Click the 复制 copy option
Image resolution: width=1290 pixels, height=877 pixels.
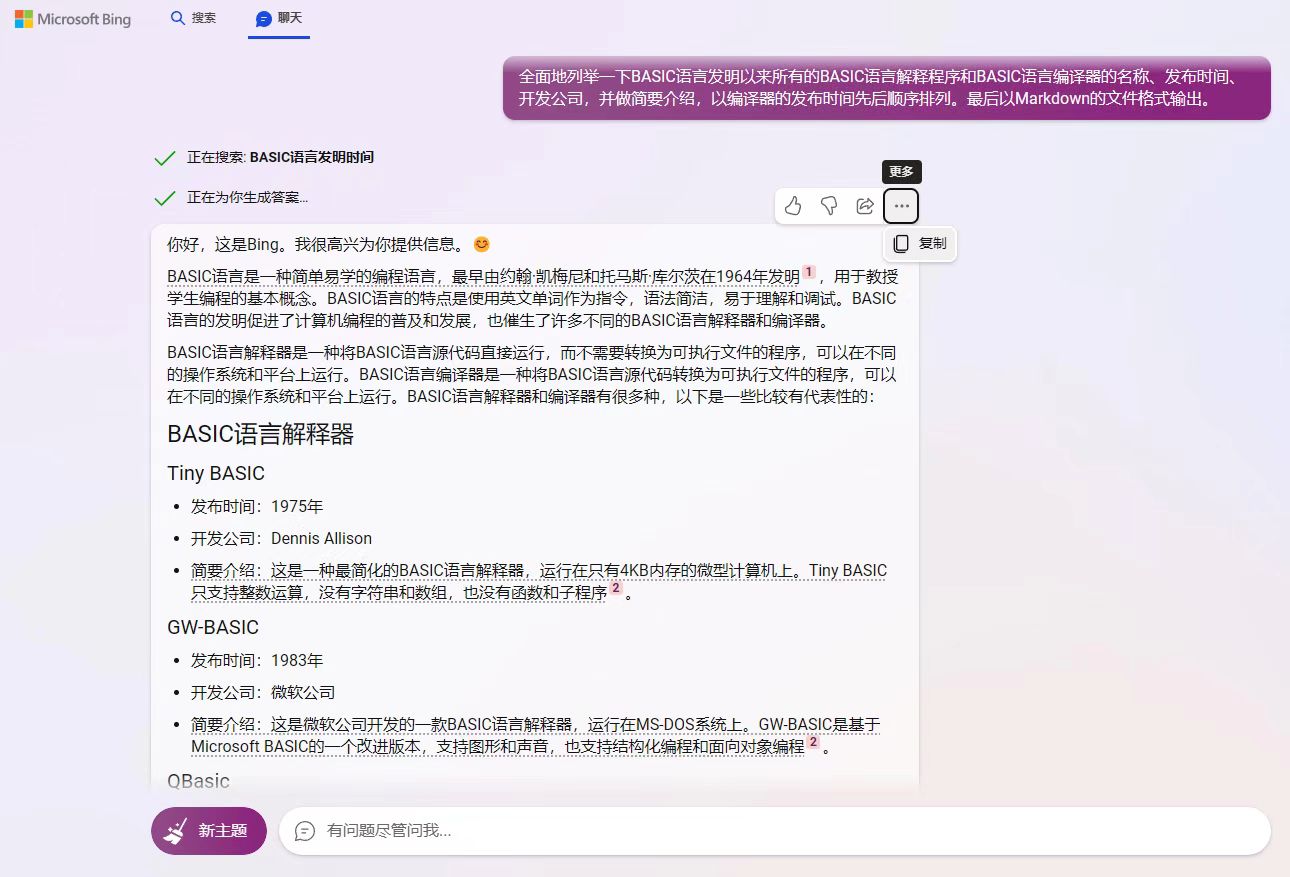pos(919,243)
